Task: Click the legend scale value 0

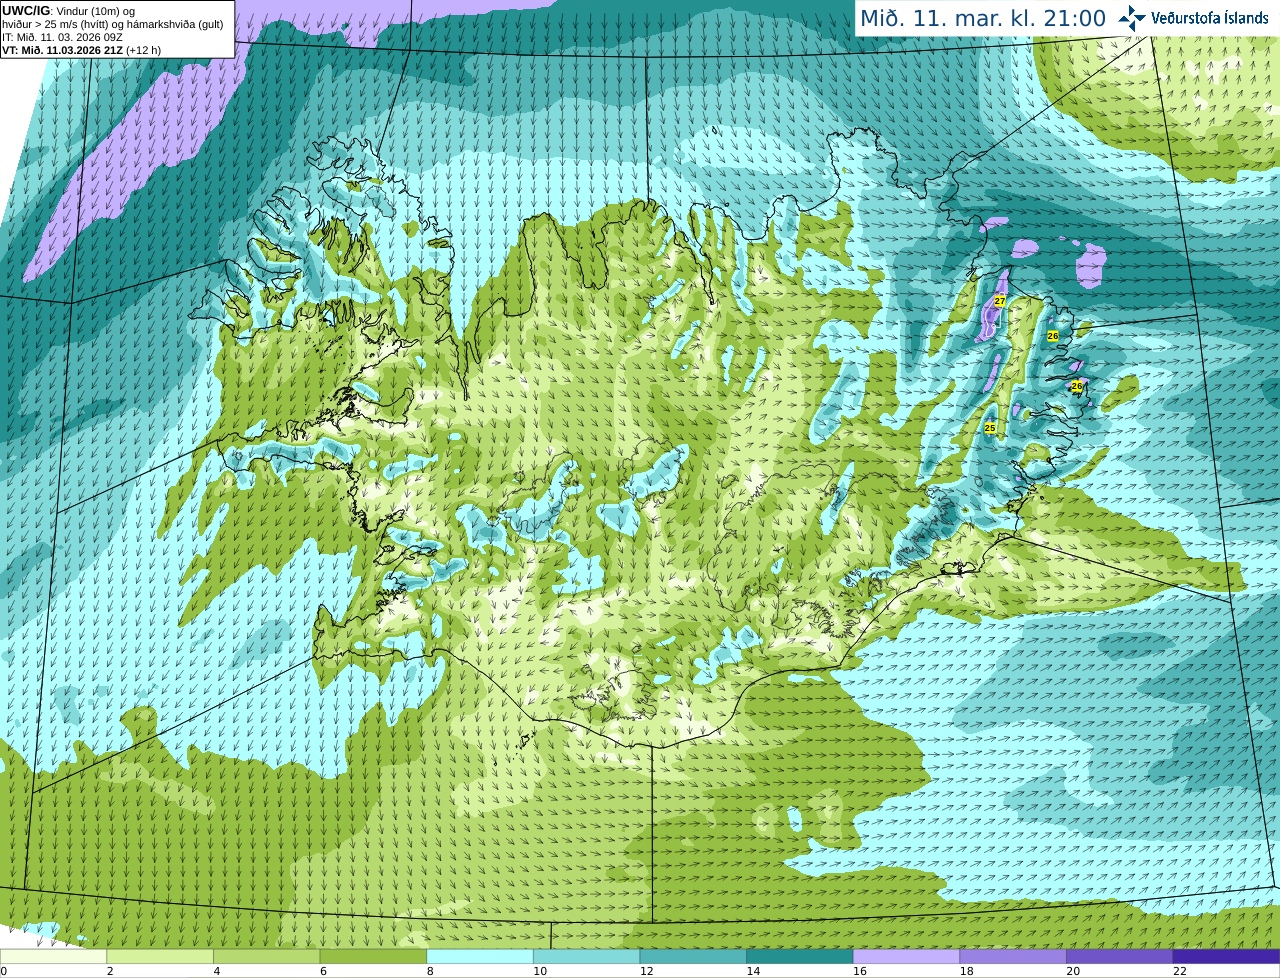Action: pos(3,971)
